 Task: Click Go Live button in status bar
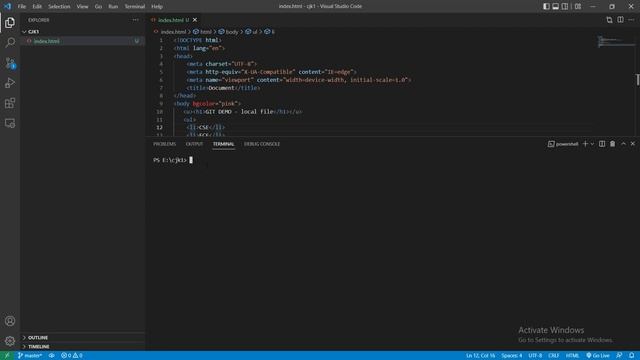(598, 356)
